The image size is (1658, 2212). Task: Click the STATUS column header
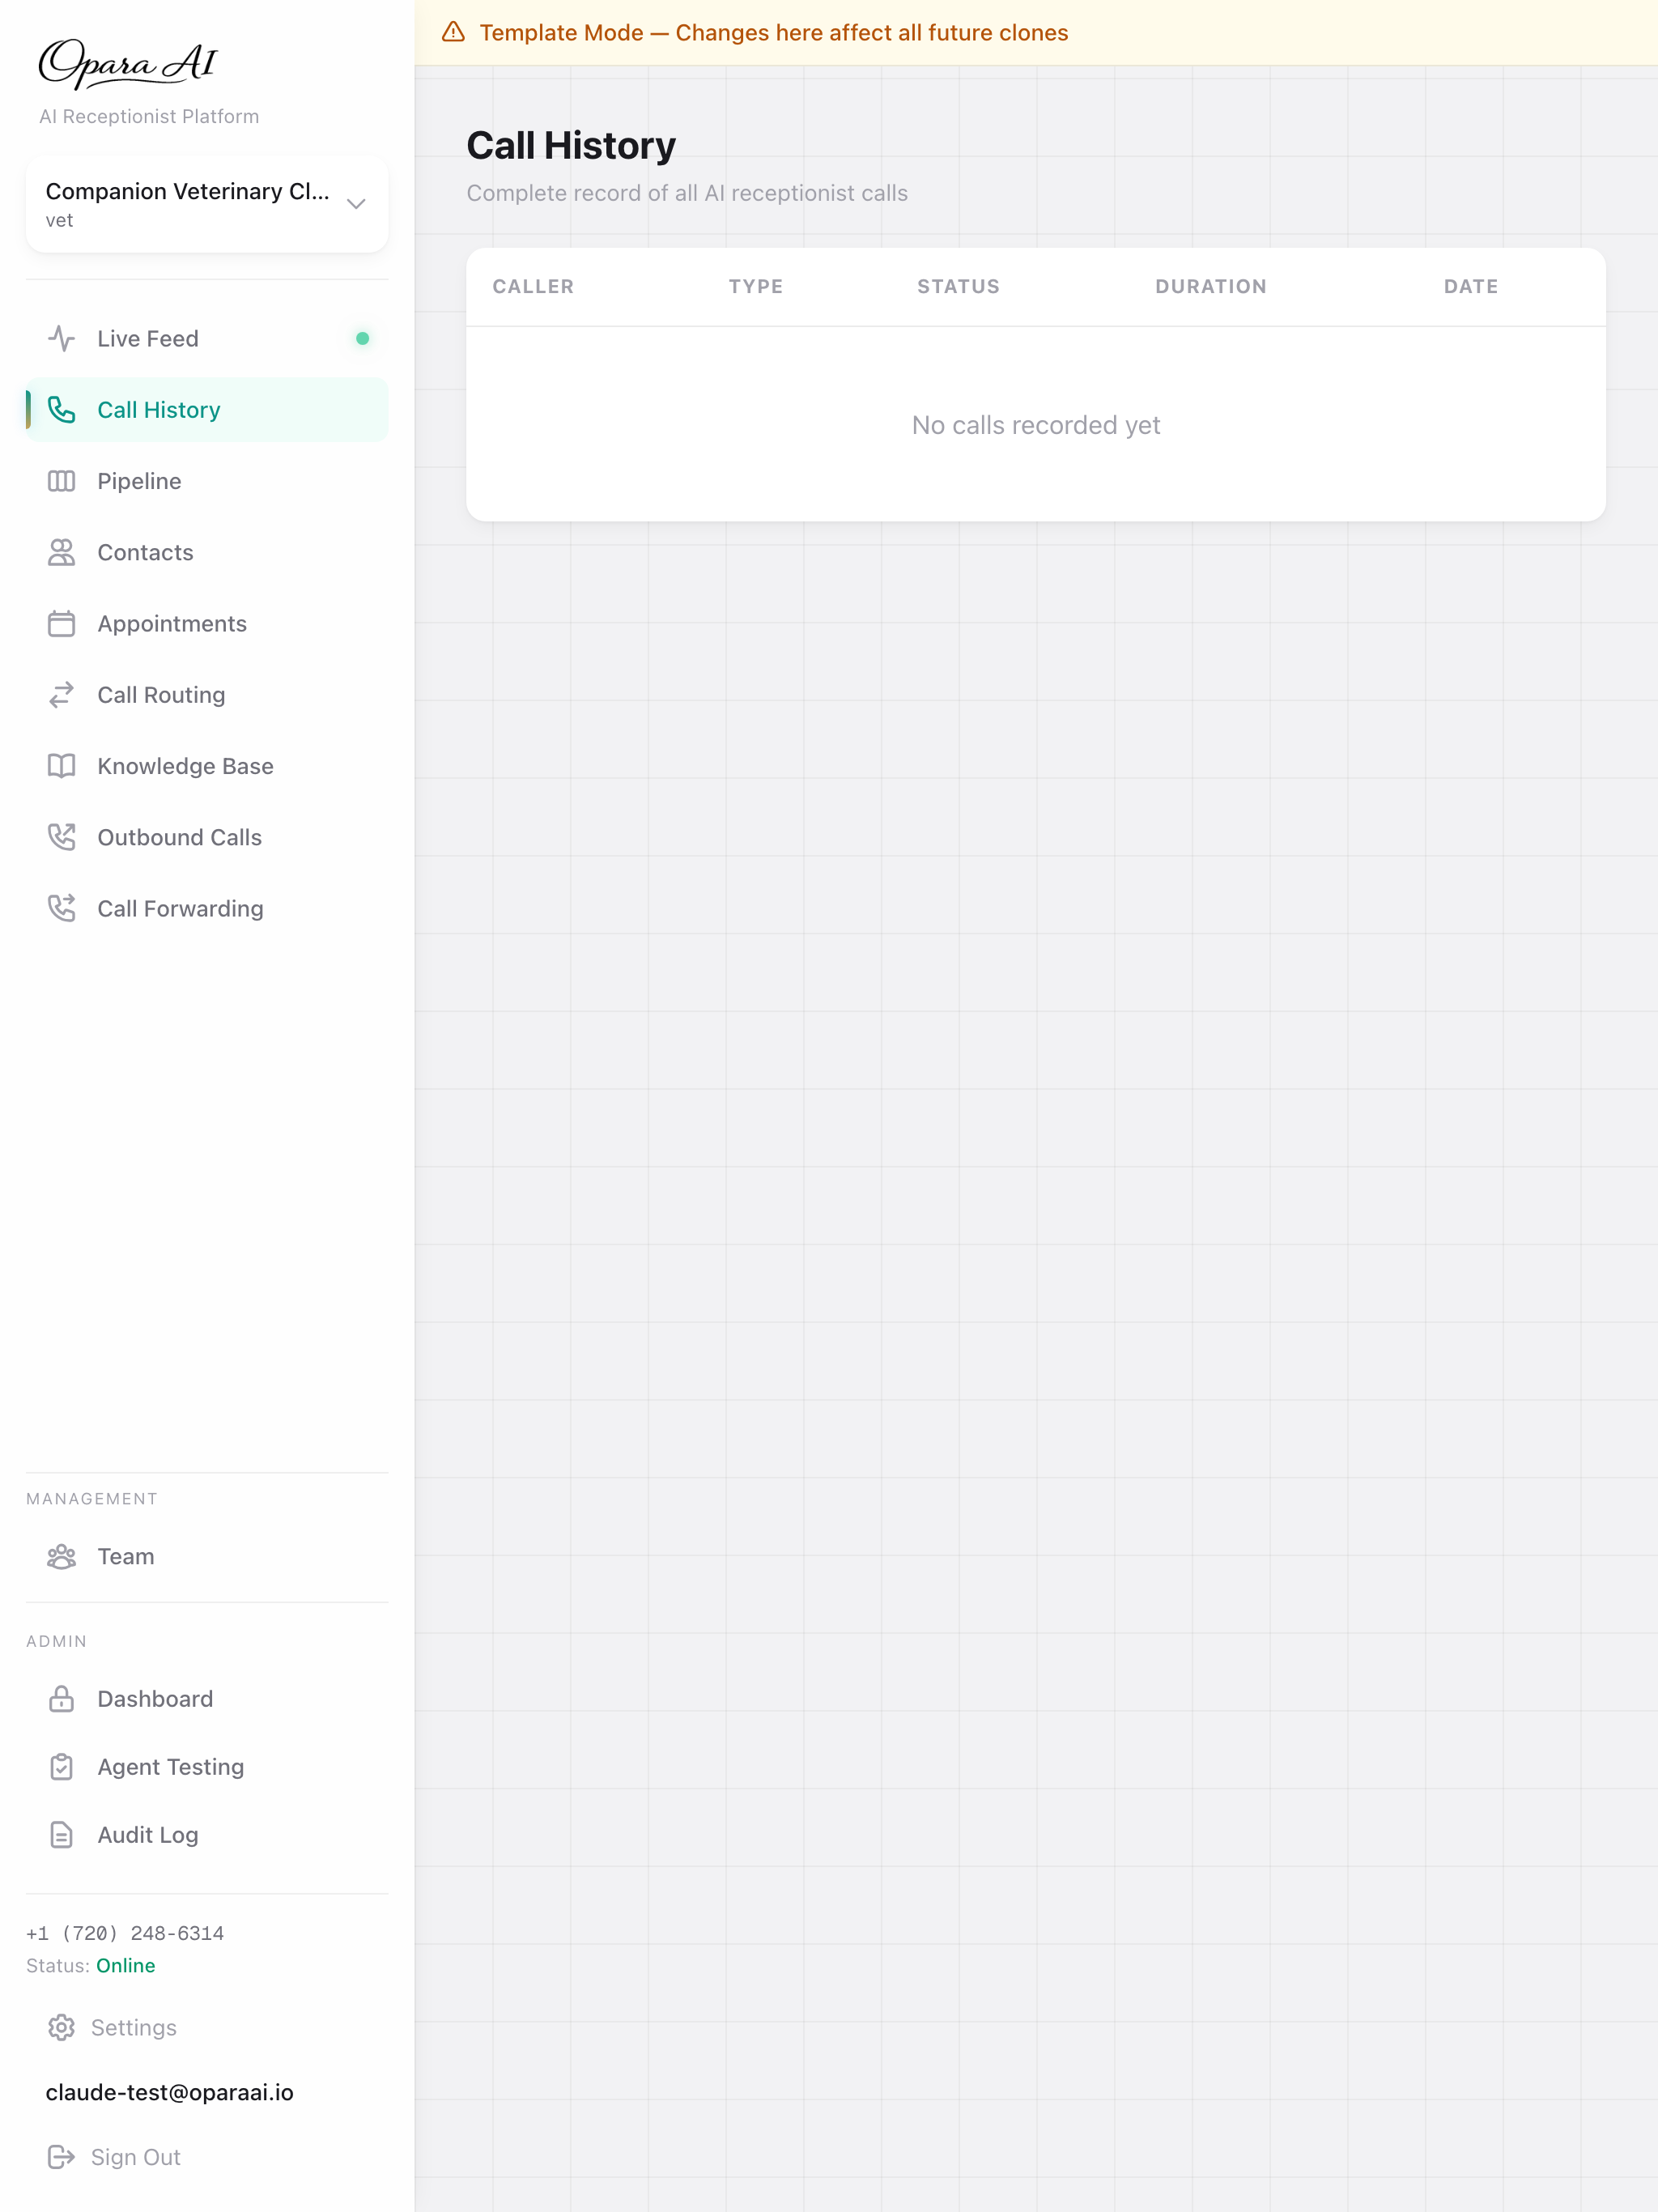click(x=958, y=287)
